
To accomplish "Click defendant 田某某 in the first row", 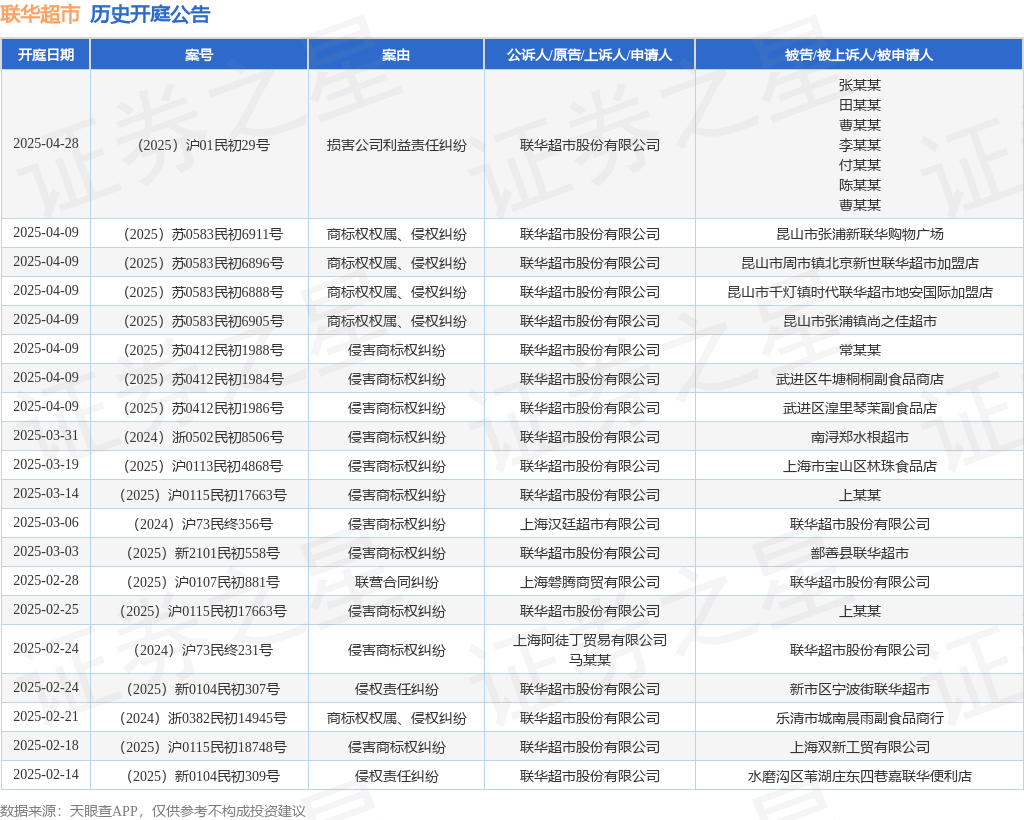I will tap(859, 105).
